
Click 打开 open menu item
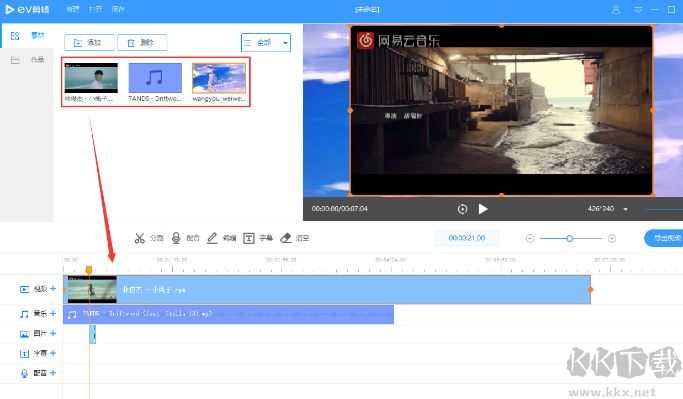point(95,9)
